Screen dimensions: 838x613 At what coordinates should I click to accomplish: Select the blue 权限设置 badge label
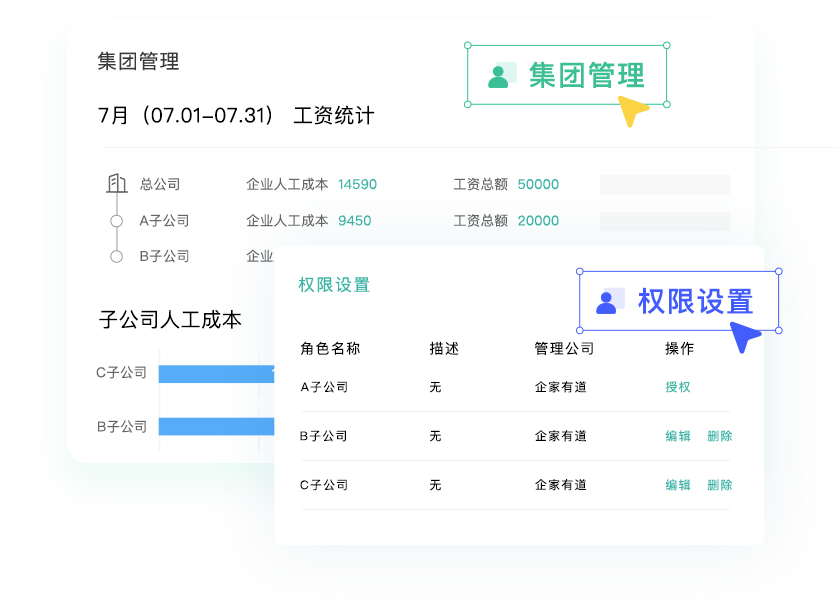point(695,302)
